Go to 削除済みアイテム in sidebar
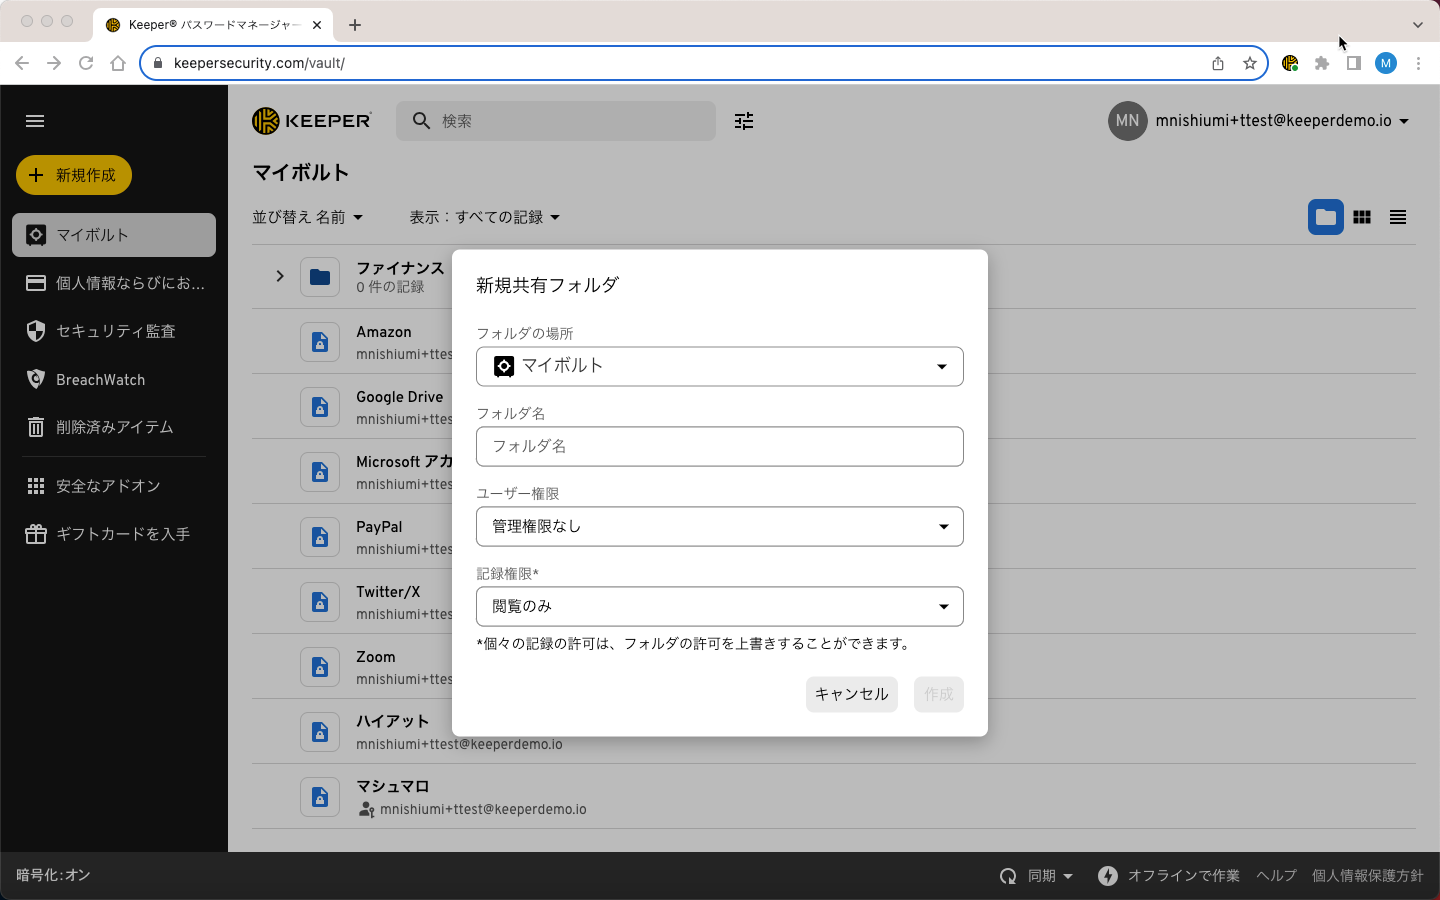Viewport: 1440px width, 900px height. click(x=114, y=427)
